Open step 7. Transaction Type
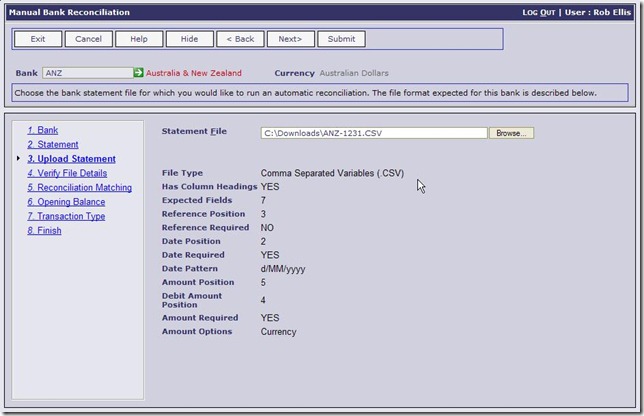 coord(66,216)
